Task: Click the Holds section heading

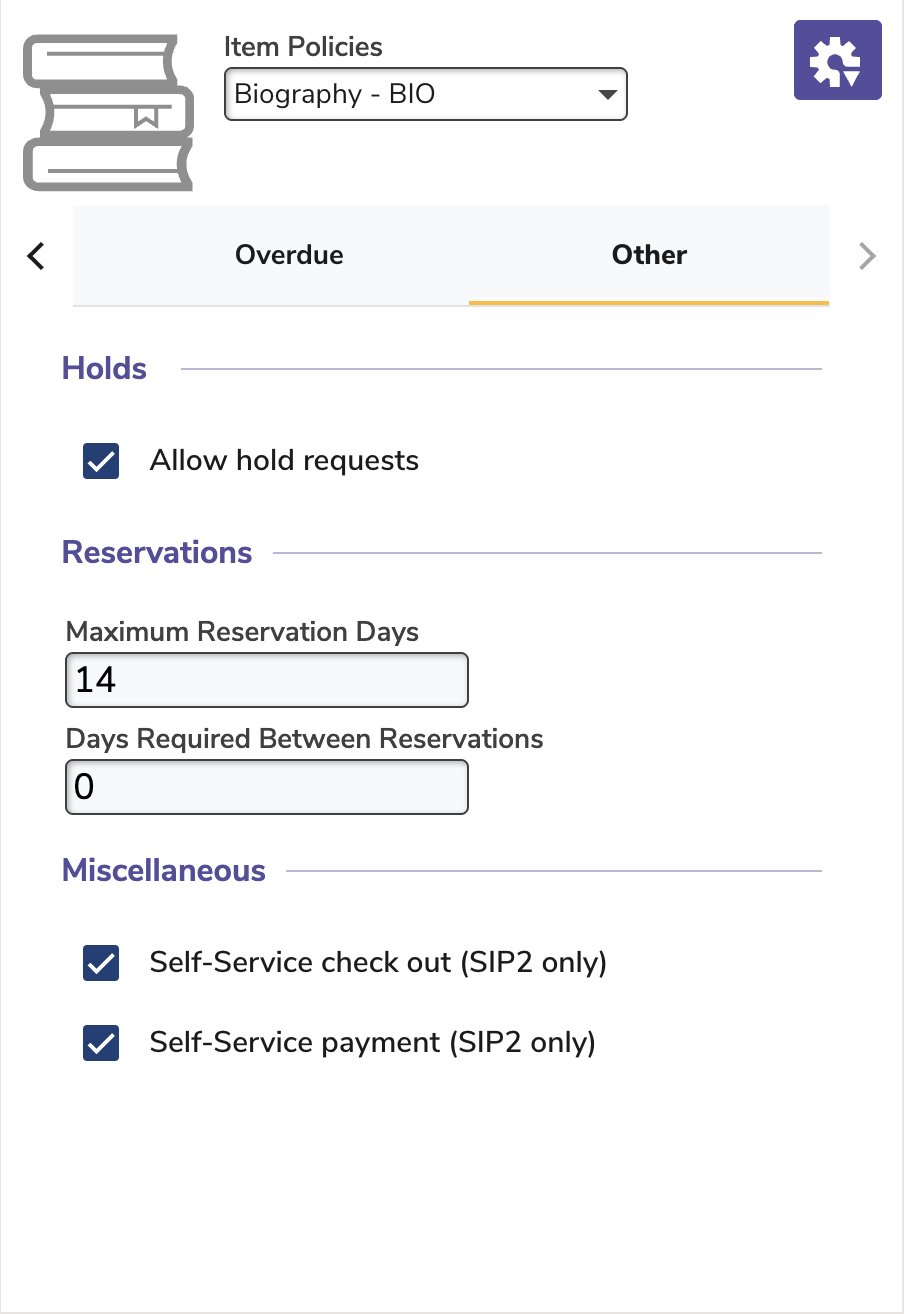Action: coord(104,369)
